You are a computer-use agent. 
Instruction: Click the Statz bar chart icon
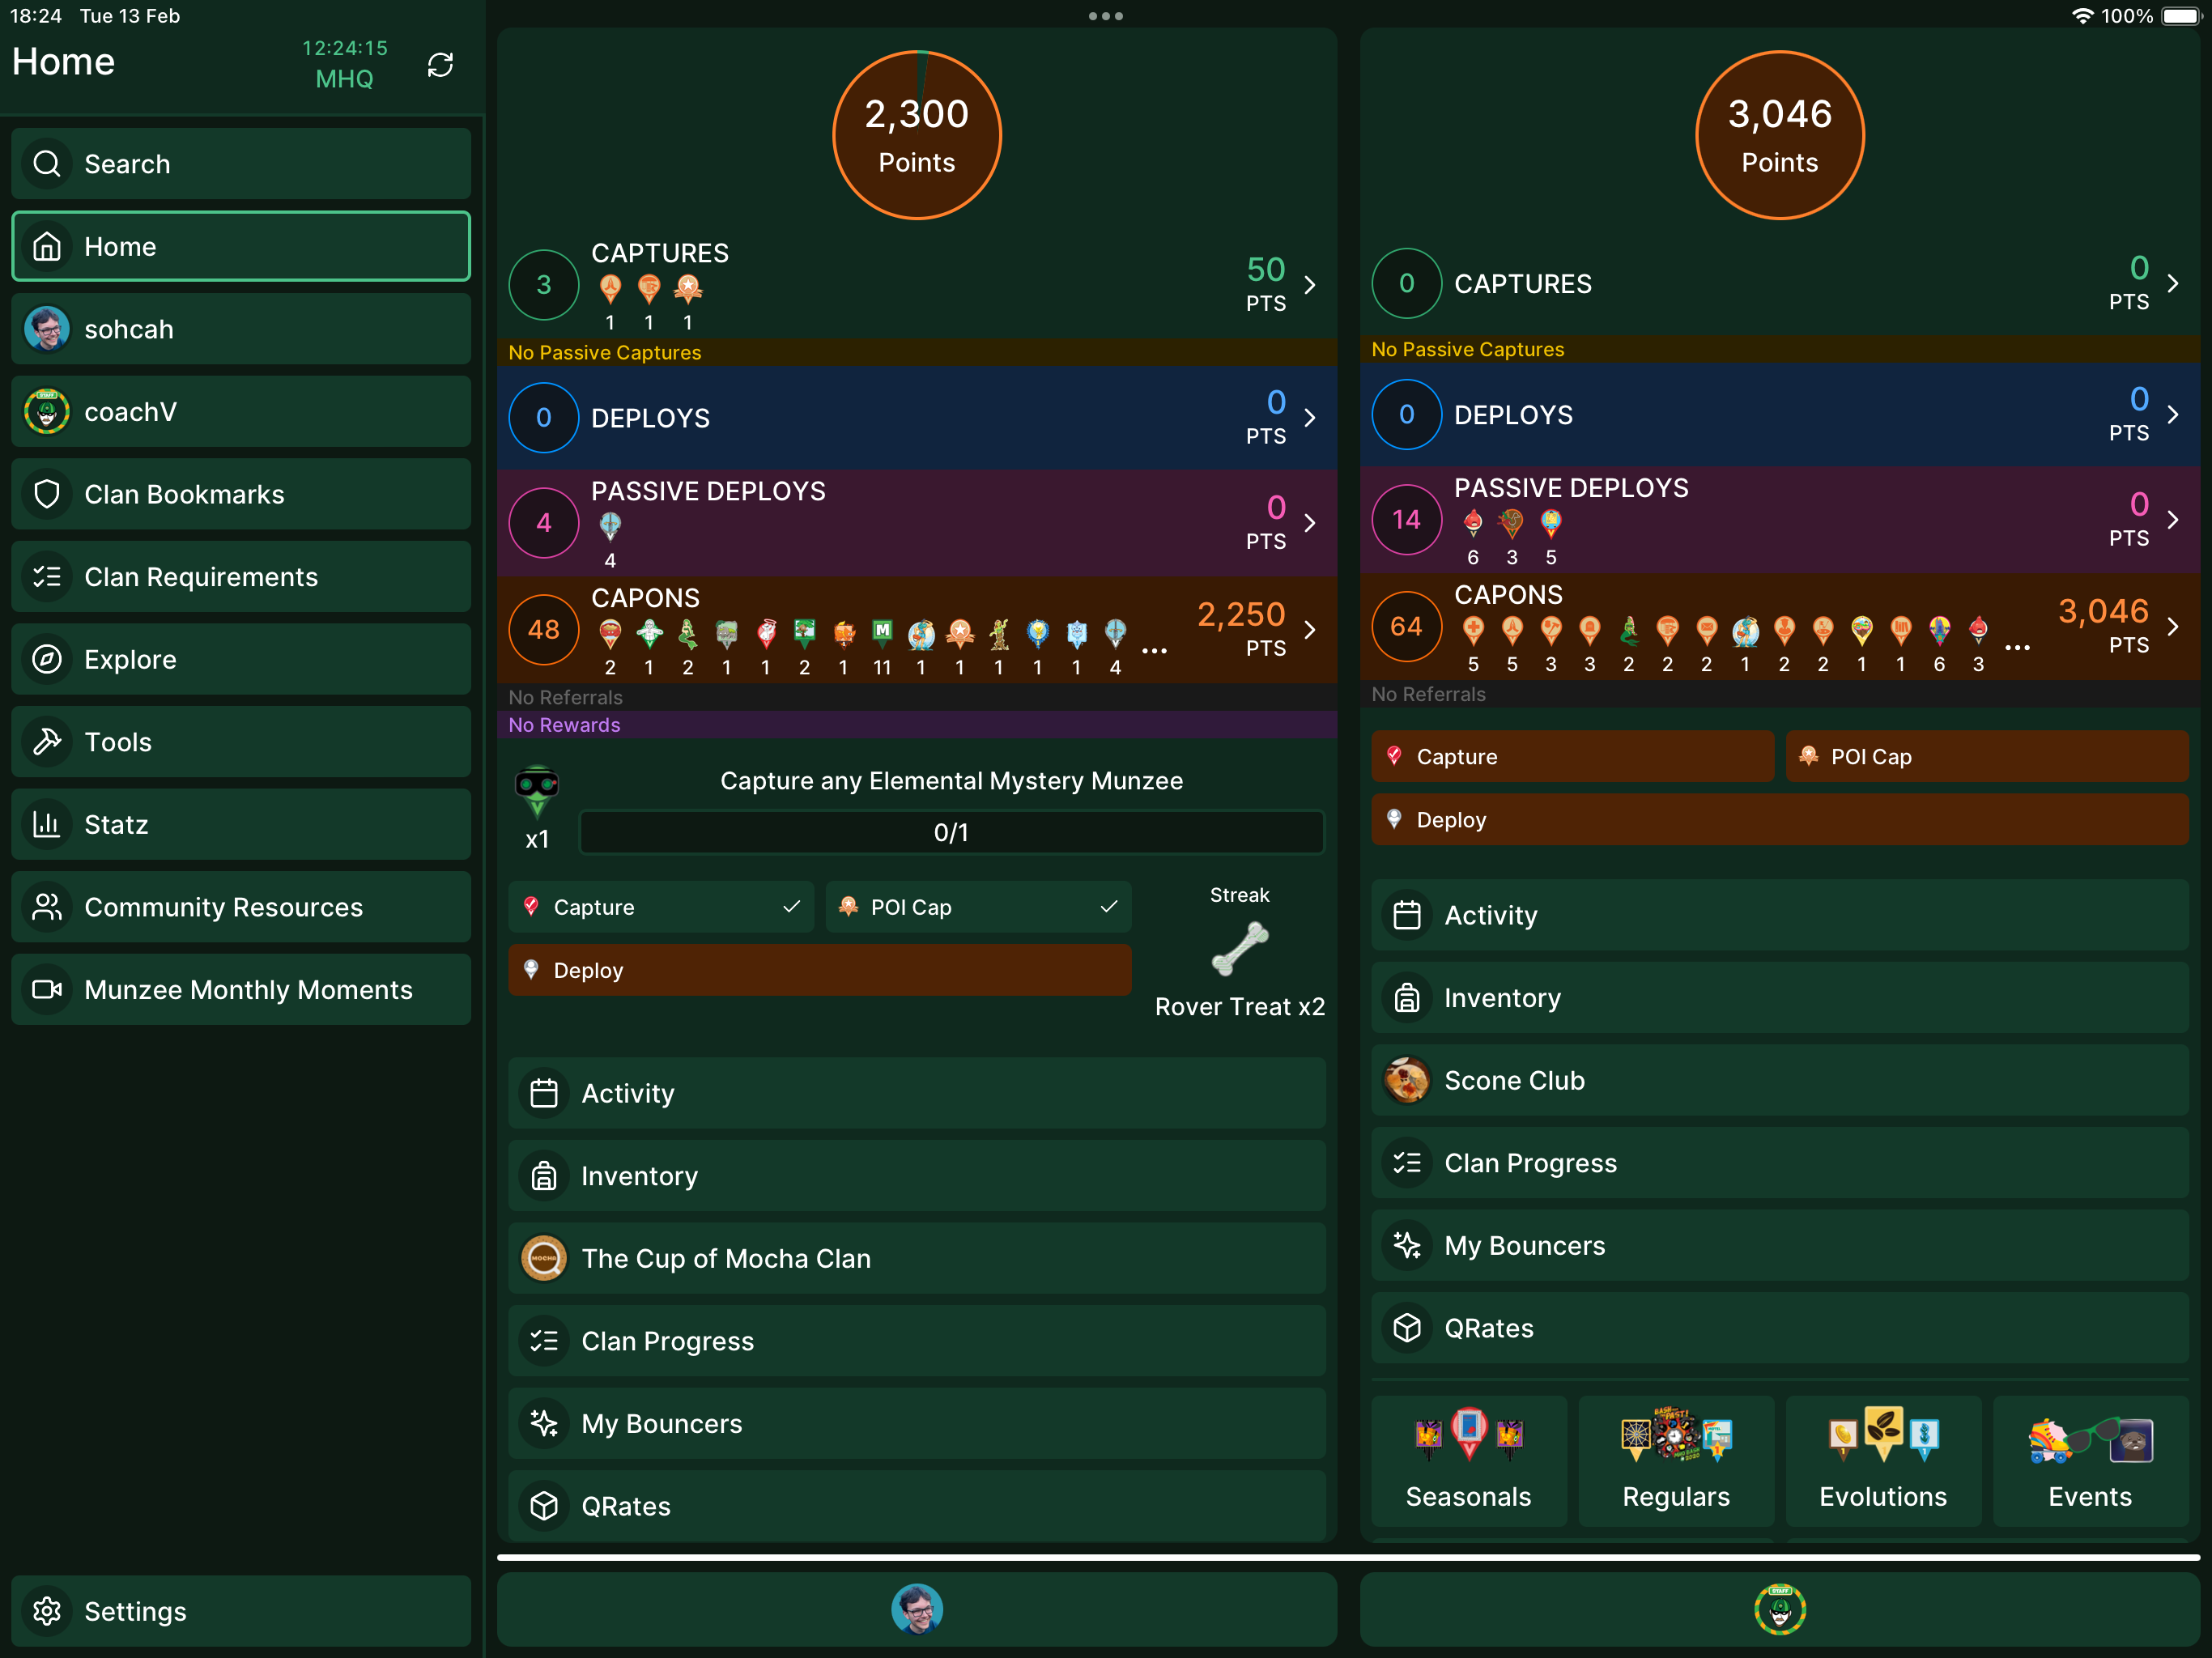point(47,824)
